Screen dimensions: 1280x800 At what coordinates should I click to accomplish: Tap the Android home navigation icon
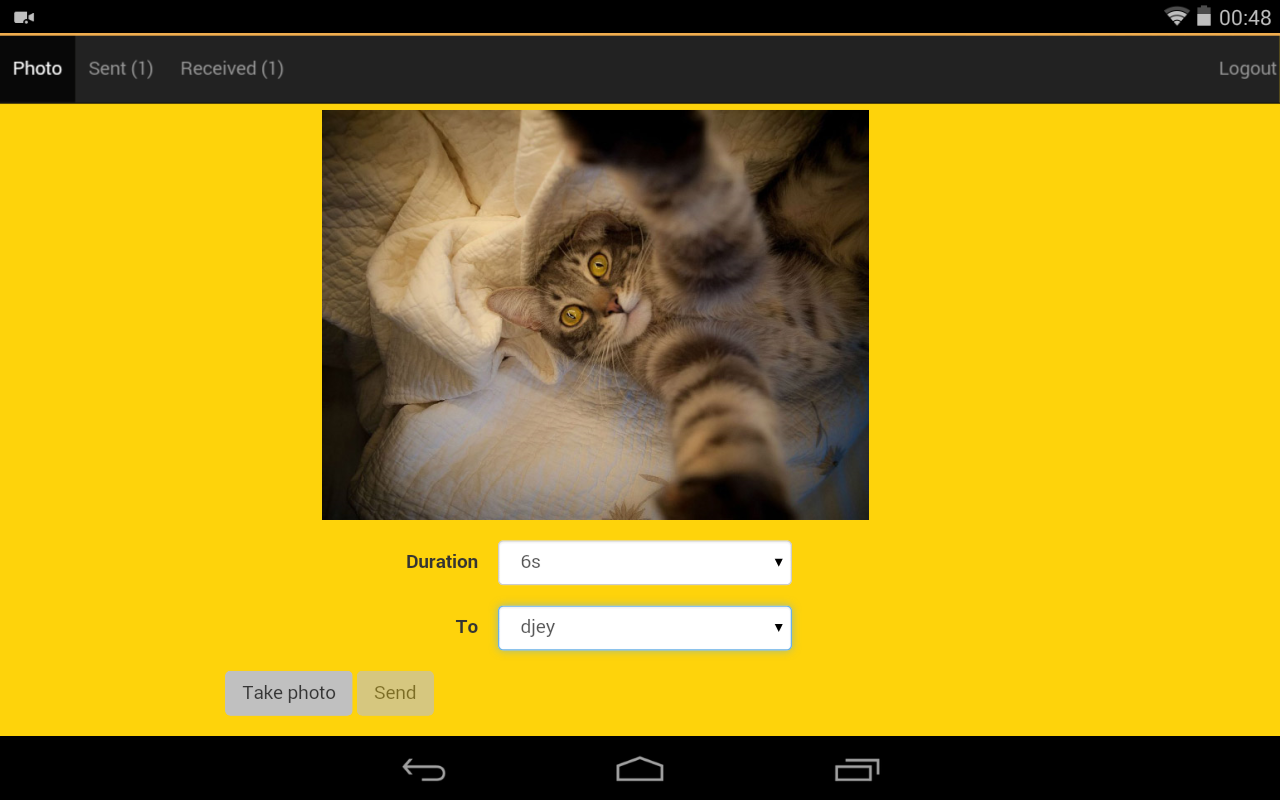click(640, 769)
